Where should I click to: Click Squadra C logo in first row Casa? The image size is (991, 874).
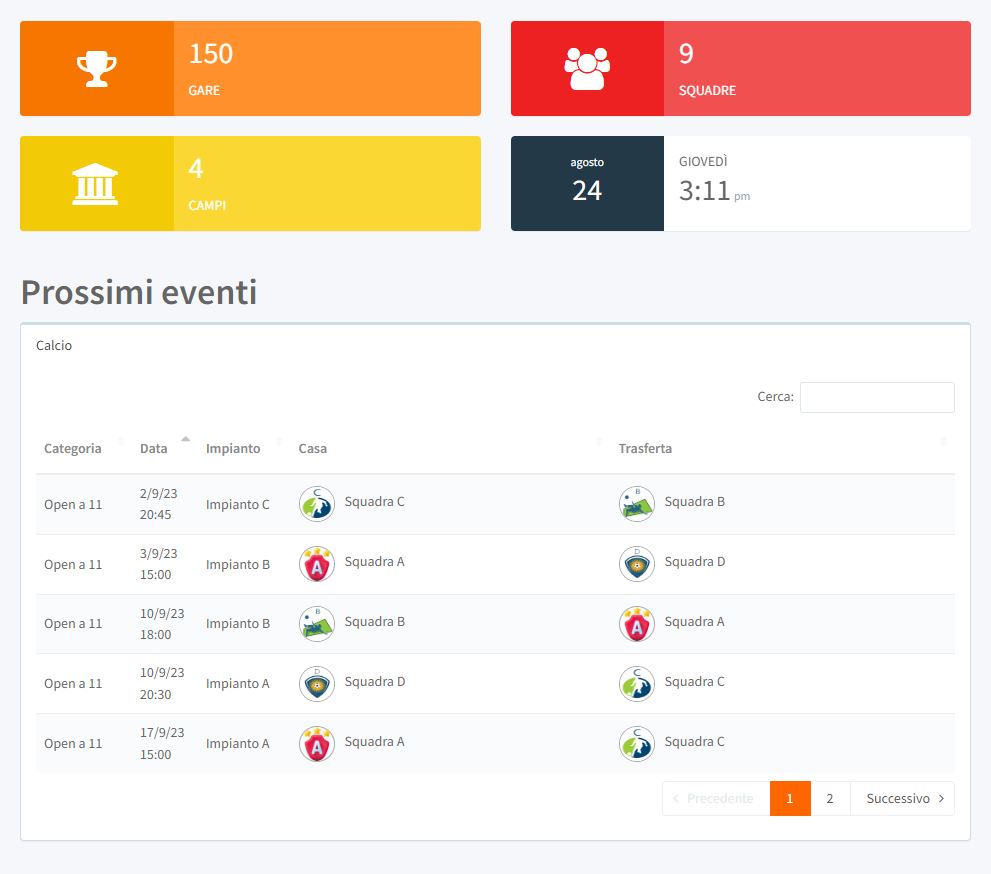[317, 504]
